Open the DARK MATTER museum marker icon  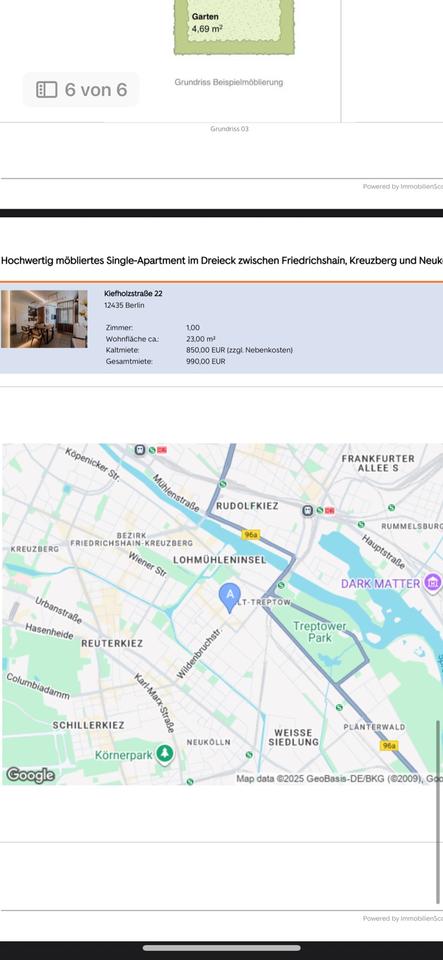click(x=433, y=583)
